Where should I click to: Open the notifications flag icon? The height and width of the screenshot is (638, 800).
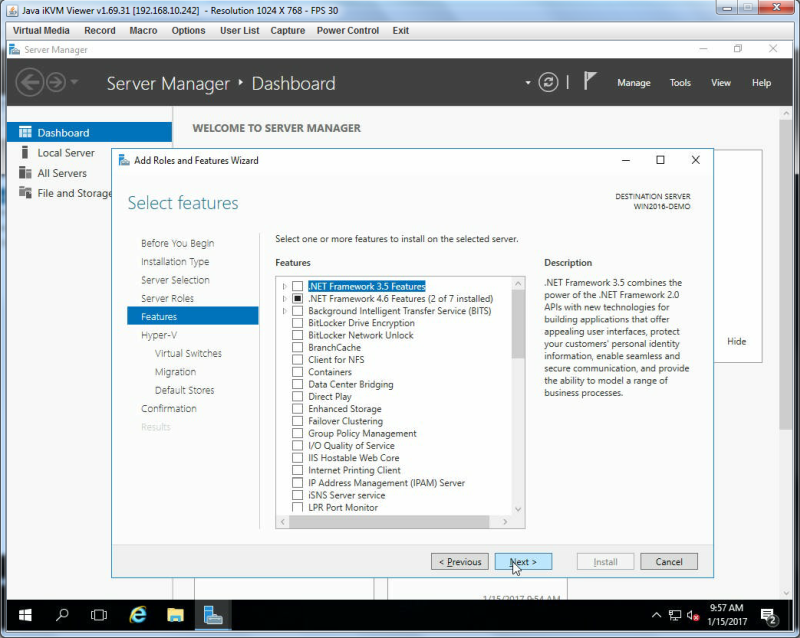pos(590,81)
